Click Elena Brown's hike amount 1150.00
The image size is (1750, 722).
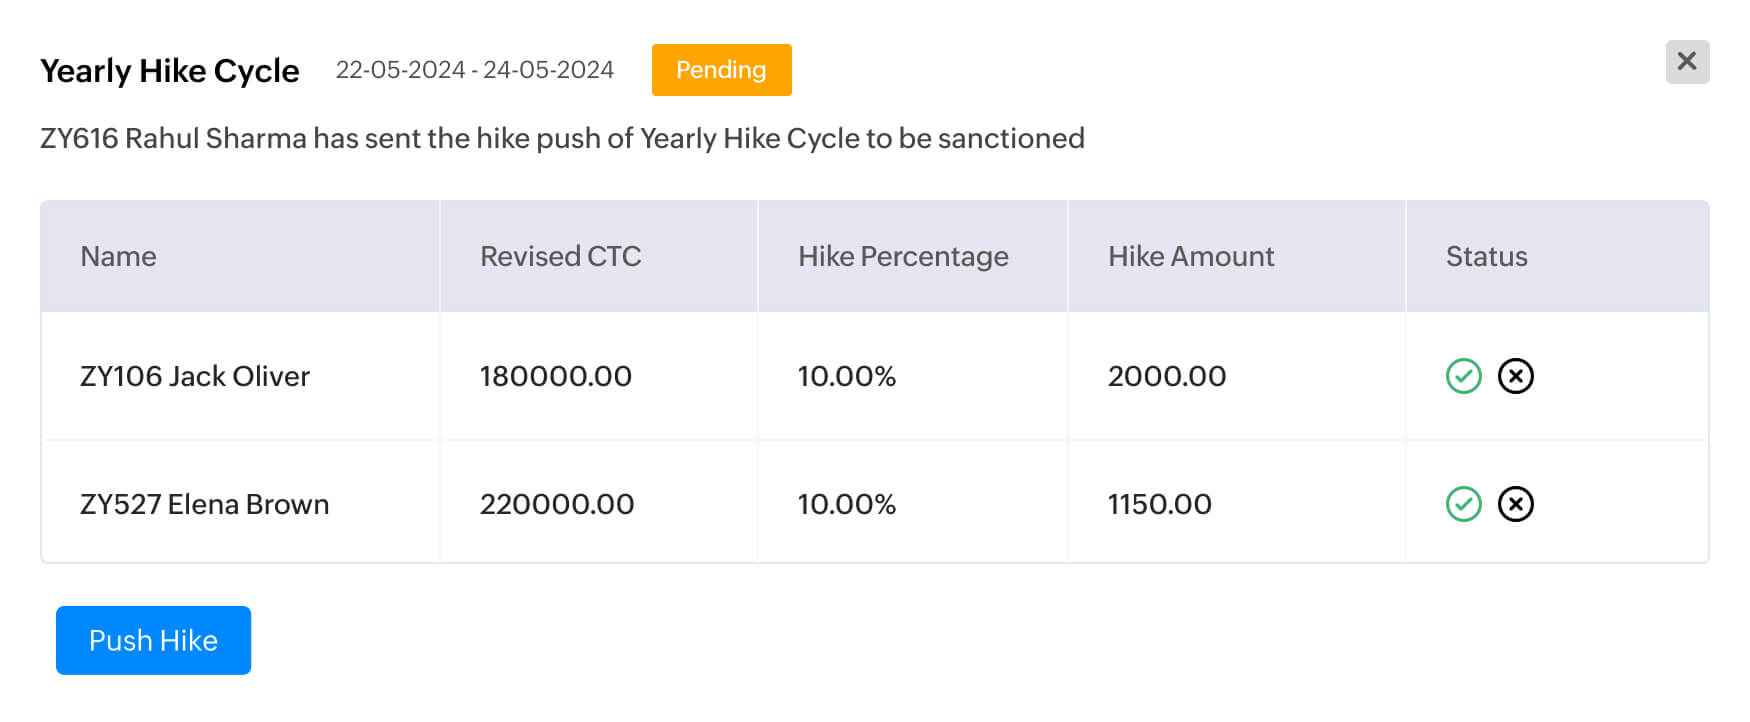coord(1159,504)
